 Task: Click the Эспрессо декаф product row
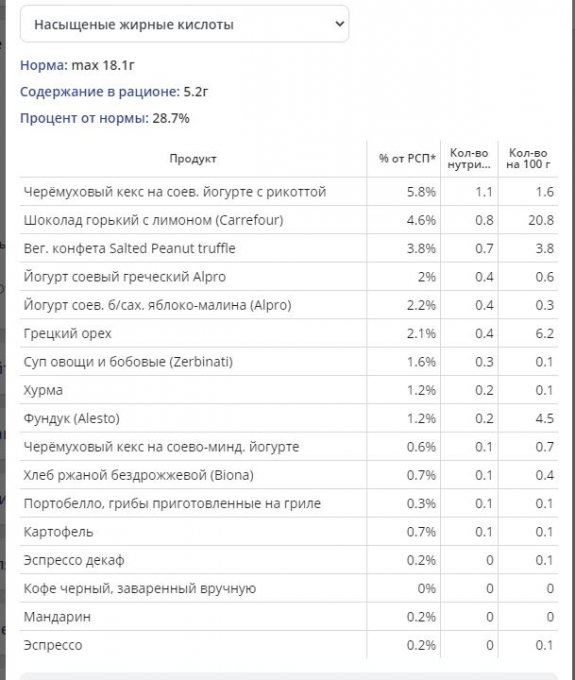289,560
